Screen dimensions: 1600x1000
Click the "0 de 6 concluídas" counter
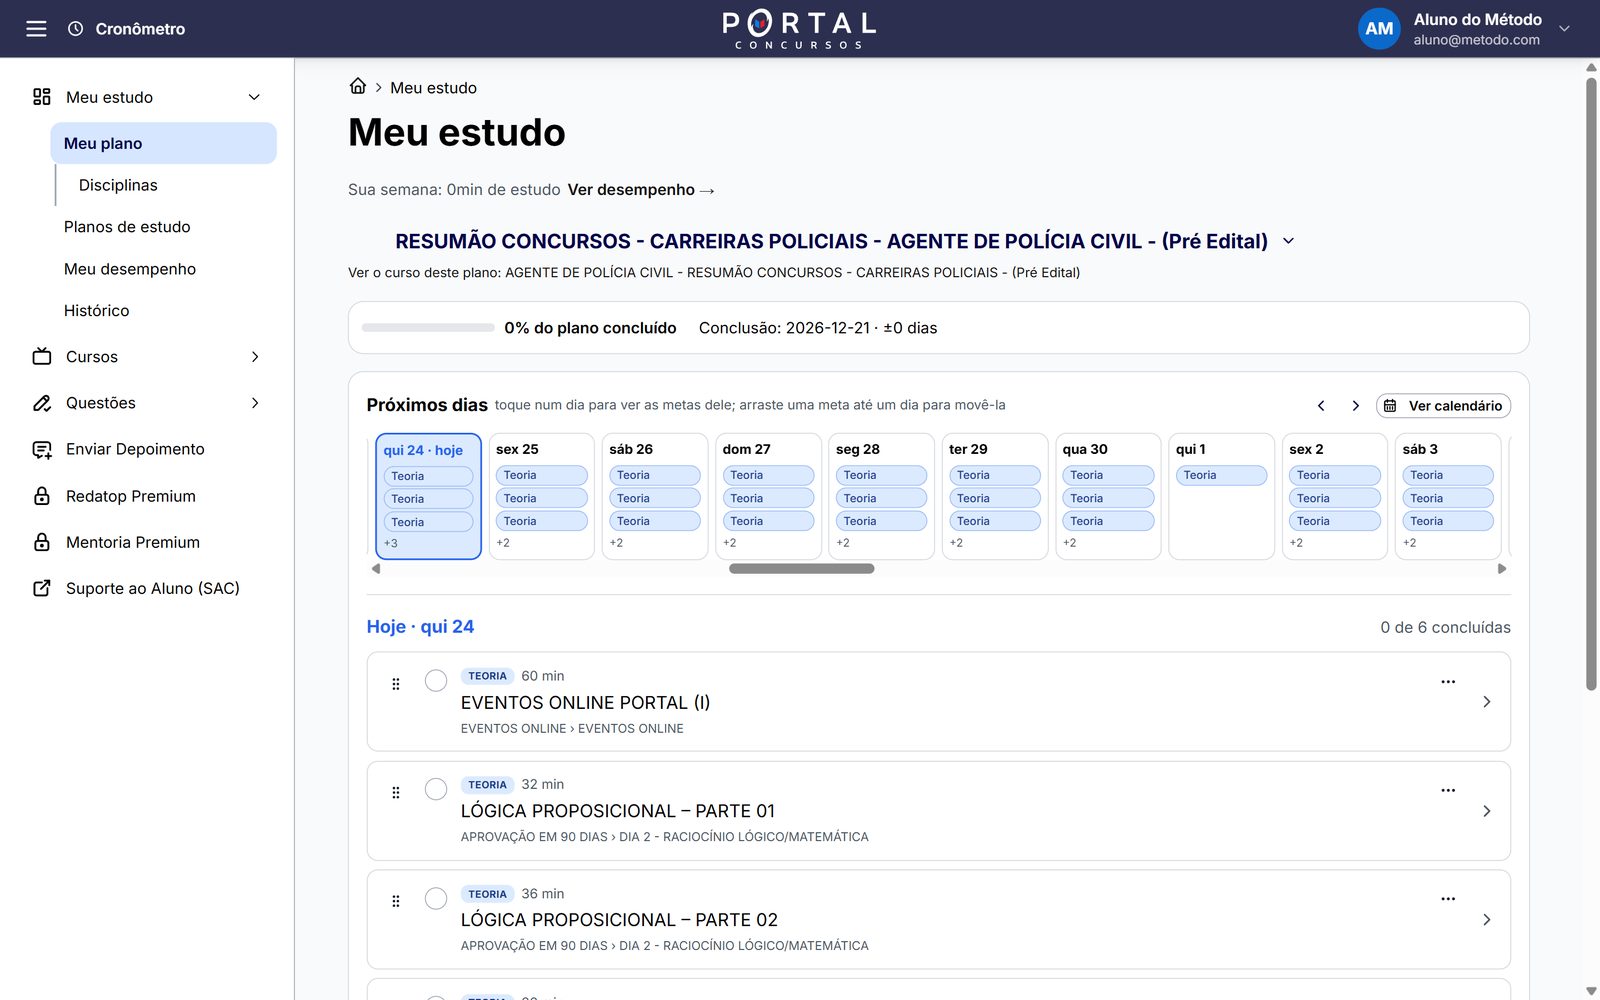click(x=1445, y=627)
